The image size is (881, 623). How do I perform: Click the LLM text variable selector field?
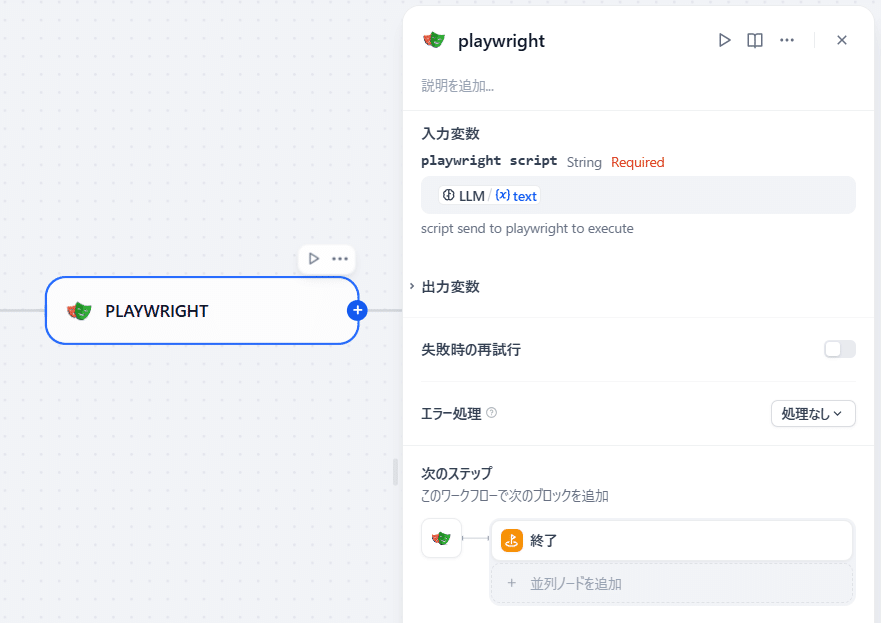637,195
